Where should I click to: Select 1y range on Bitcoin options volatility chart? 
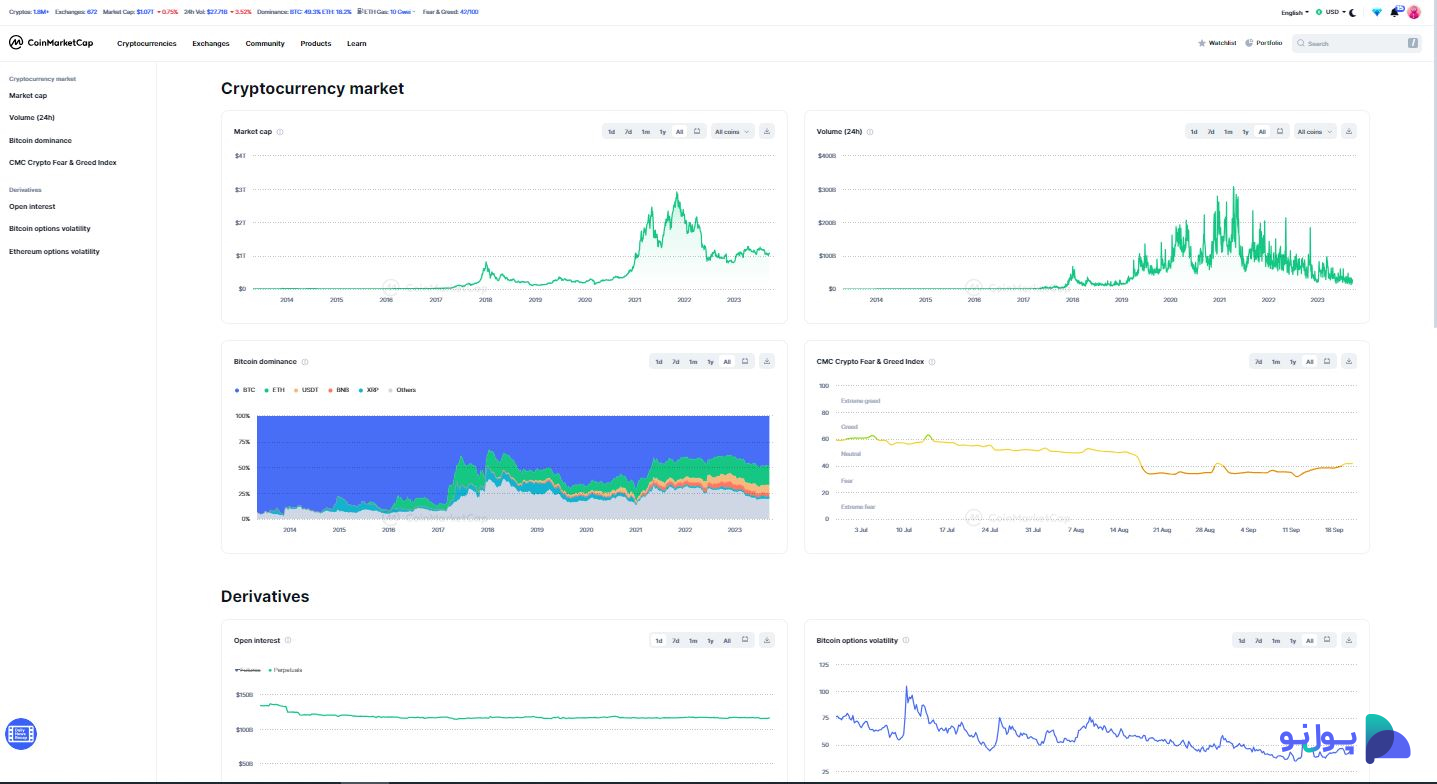click(1293, 640)
